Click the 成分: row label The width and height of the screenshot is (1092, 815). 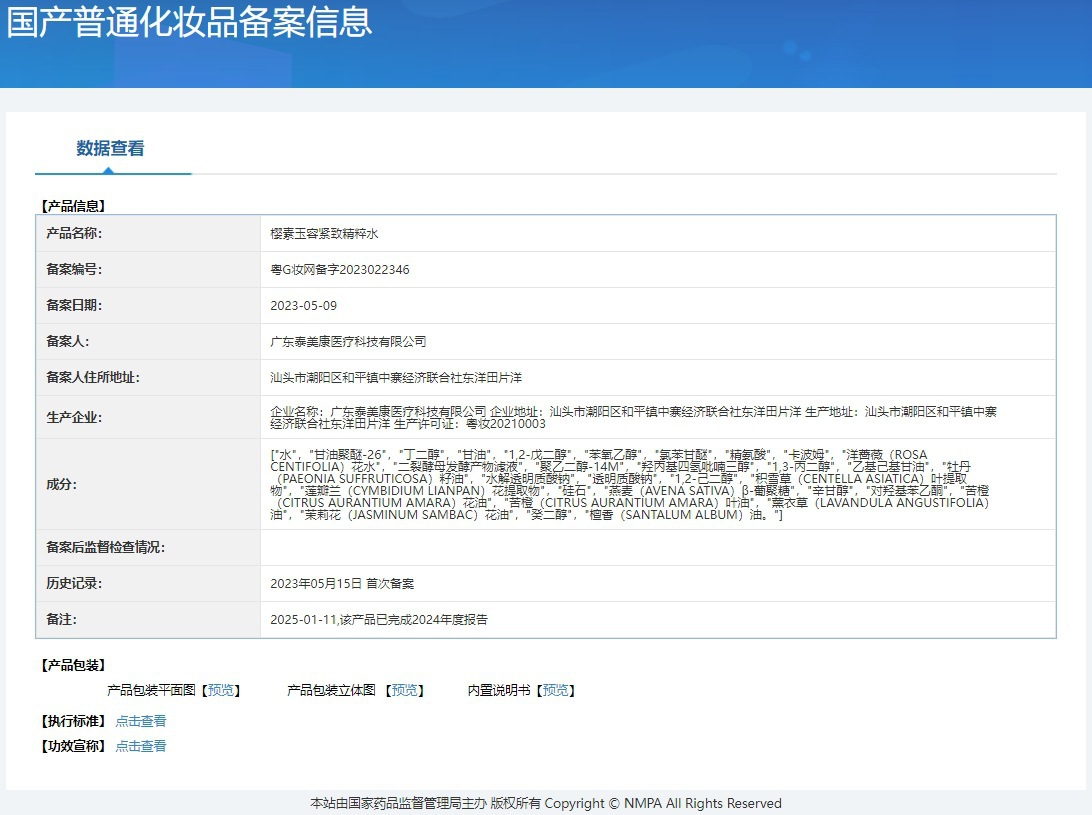(61, 484)
